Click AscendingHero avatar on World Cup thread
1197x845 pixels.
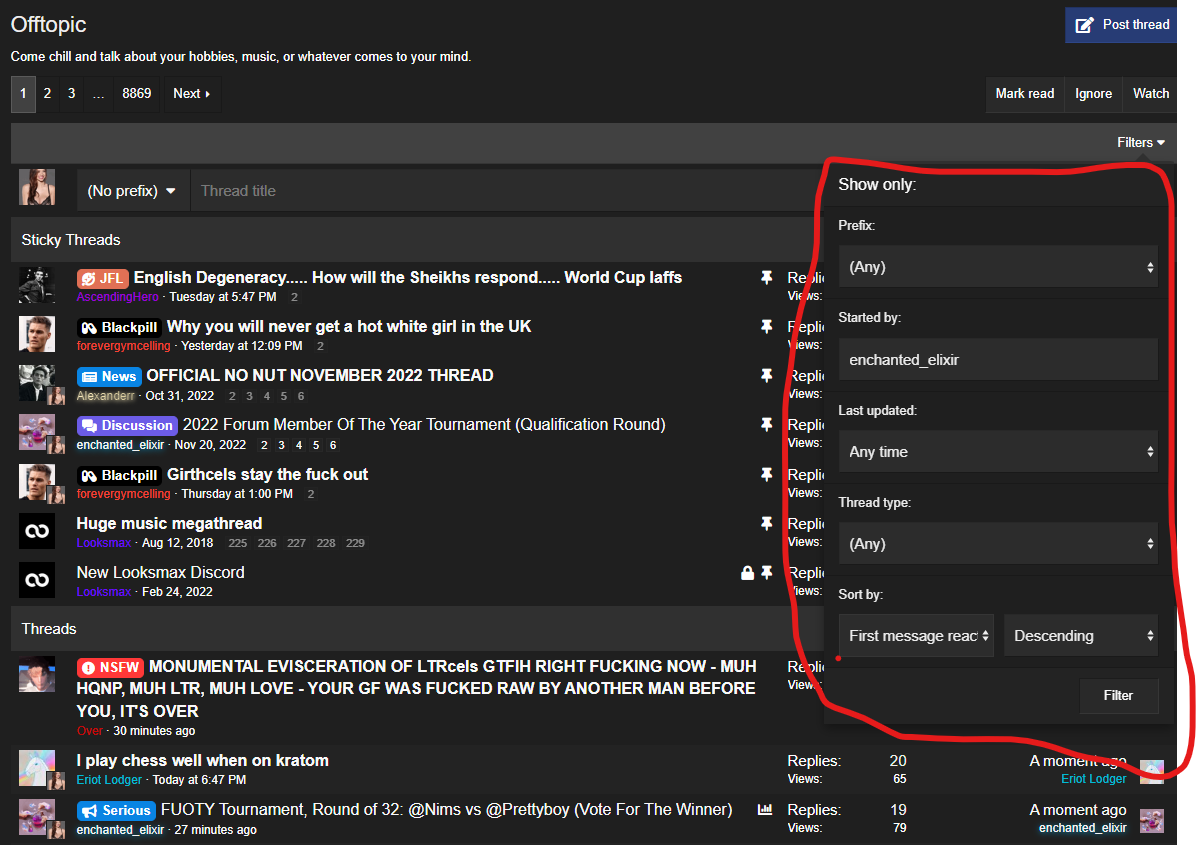[37, 285]
